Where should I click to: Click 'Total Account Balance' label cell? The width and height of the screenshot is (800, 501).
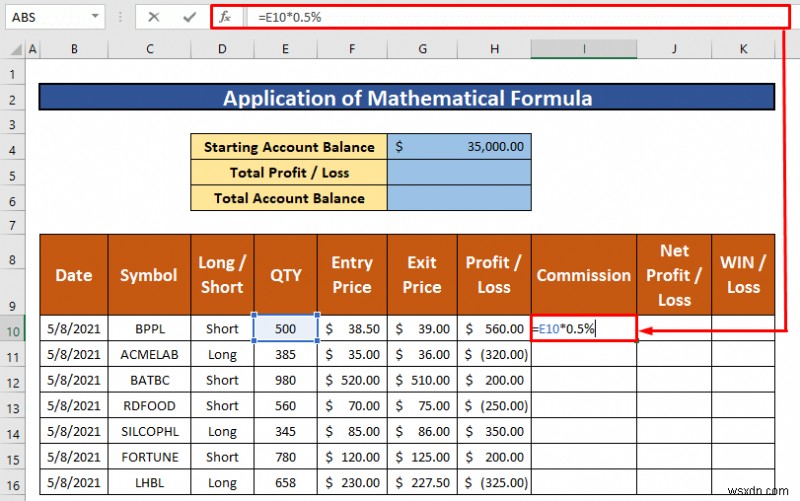289,198
